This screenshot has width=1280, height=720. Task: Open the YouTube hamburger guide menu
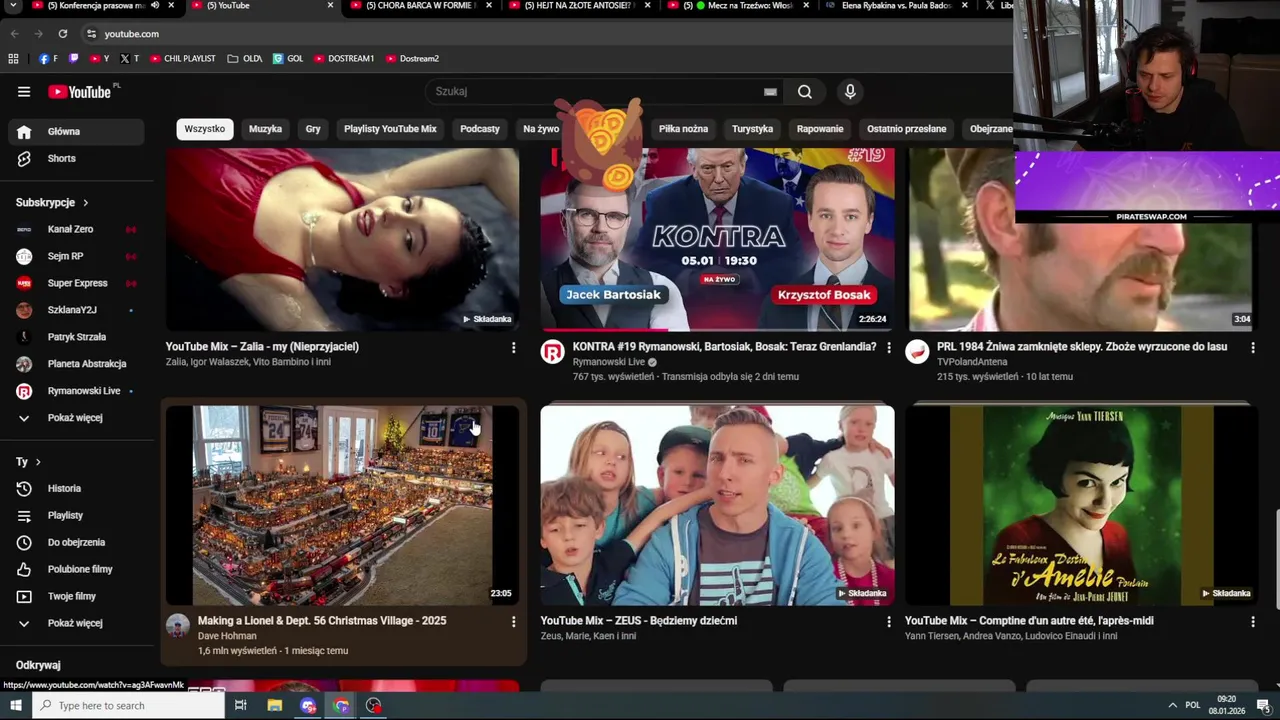point(24,92)
